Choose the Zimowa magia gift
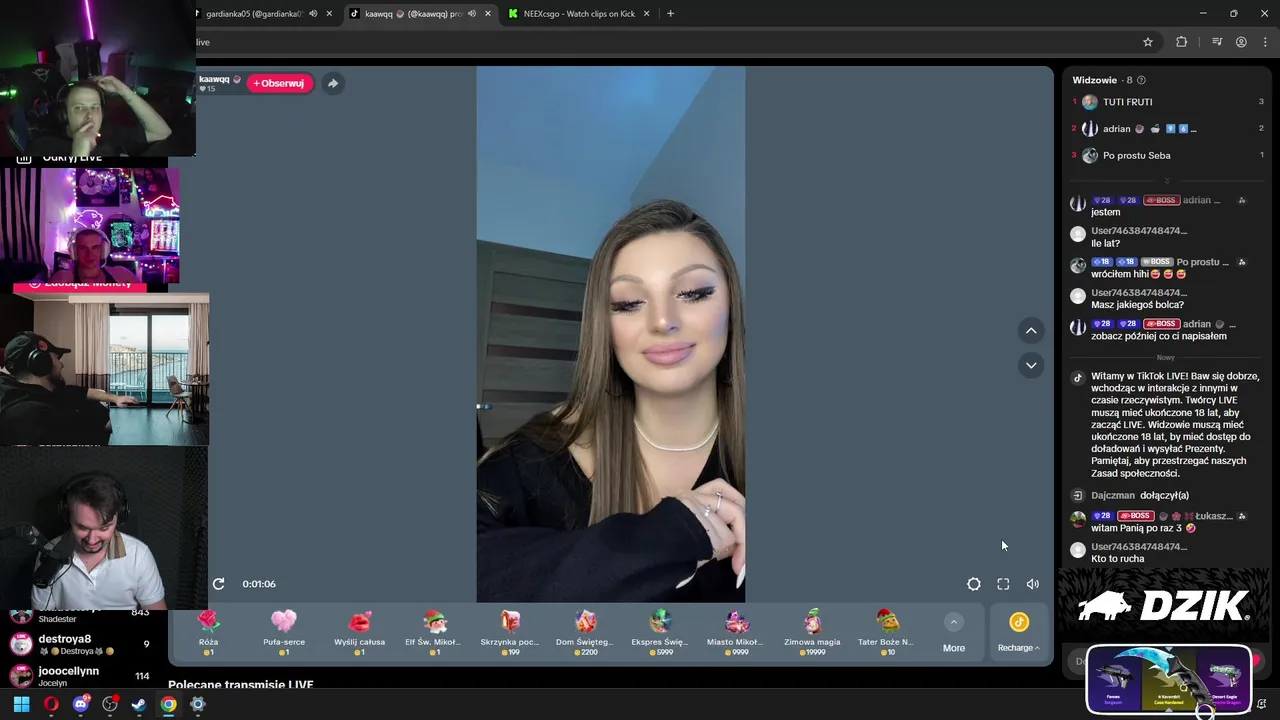This screenshot has width=1280, height=720. click(812, 632)
